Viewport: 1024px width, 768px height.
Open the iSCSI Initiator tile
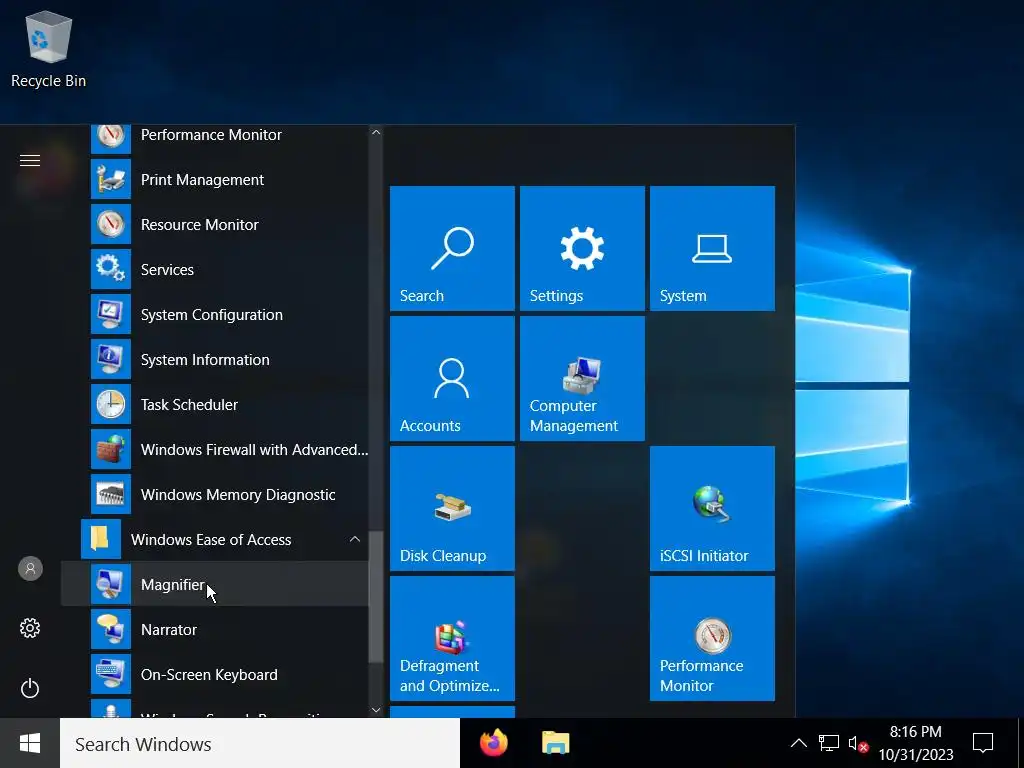[712, 508]
